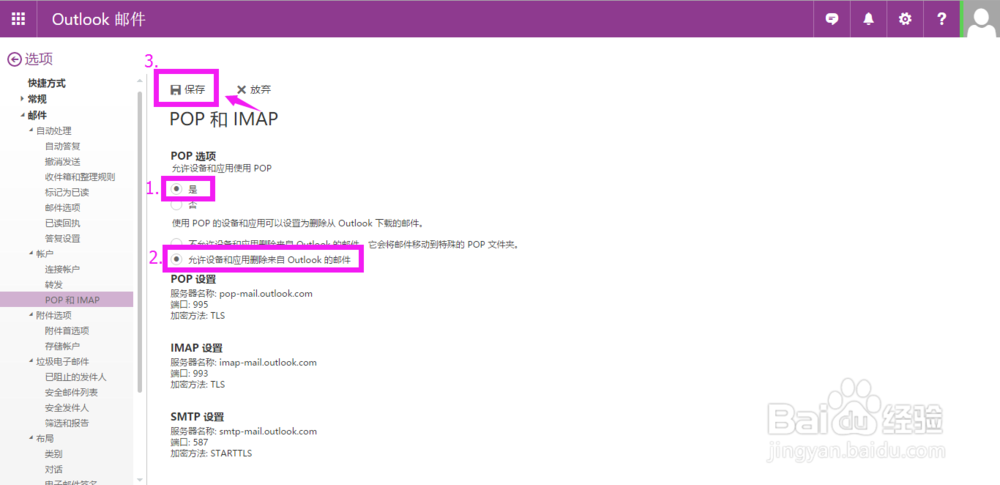Select POP 和 IMAP in sidebar
1000x485 pixels.
click(x=66, y=299)
